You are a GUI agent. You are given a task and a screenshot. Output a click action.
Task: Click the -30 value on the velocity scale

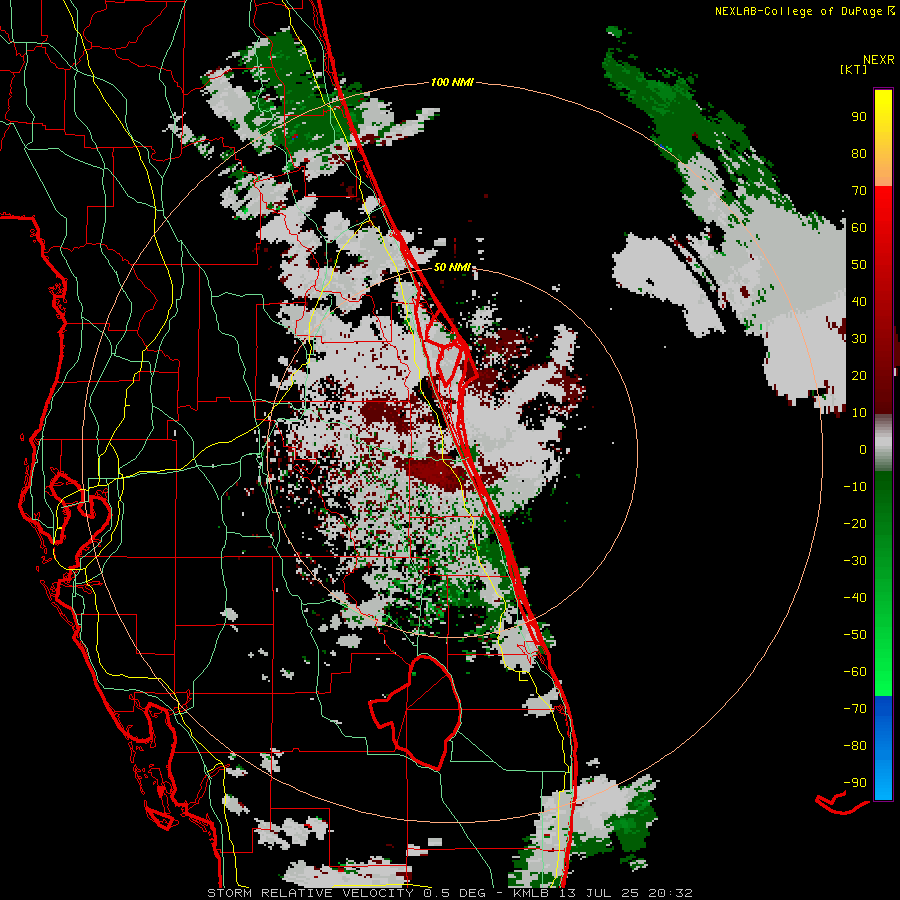(855, 561)
